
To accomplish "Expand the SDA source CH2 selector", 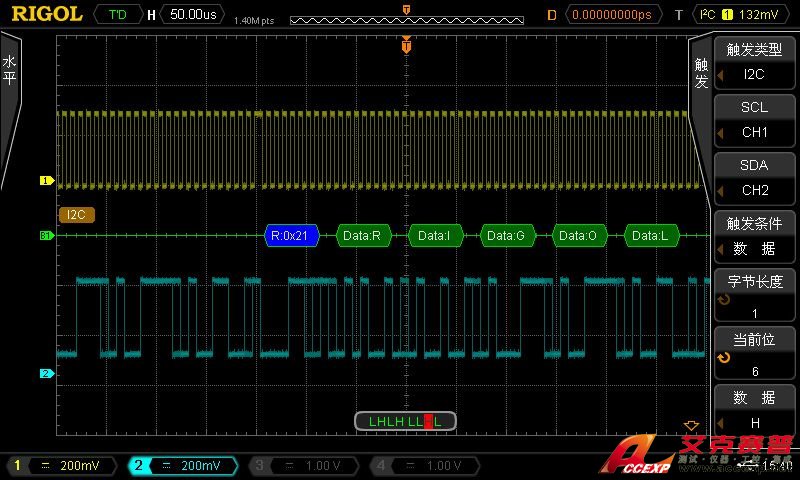I will pyautogui.click(x=754, y=178).
